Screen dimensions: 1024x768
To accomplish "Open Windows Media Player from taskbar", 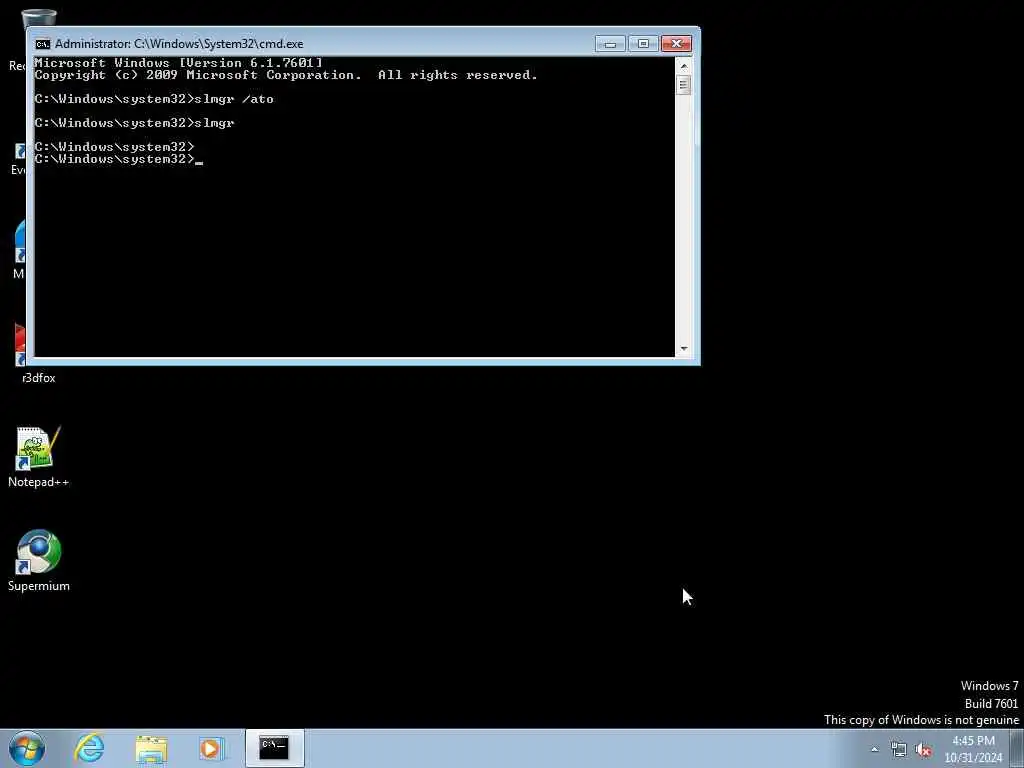I will tap(212, 749).
